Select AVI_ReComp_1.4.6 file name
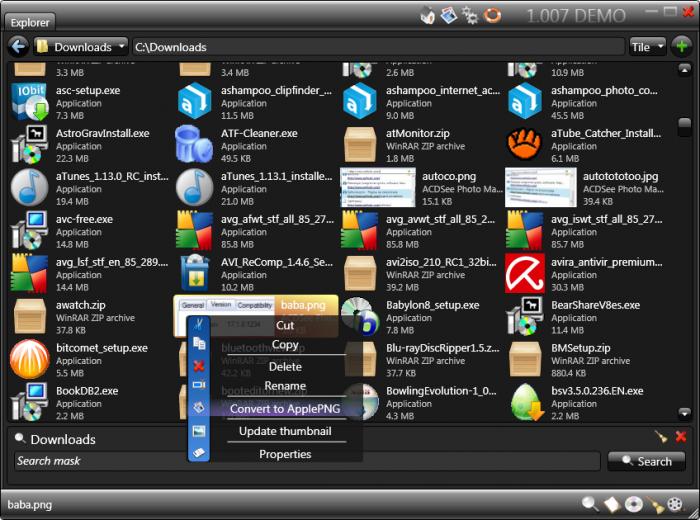The image size is (700, 520). (277, 262)
